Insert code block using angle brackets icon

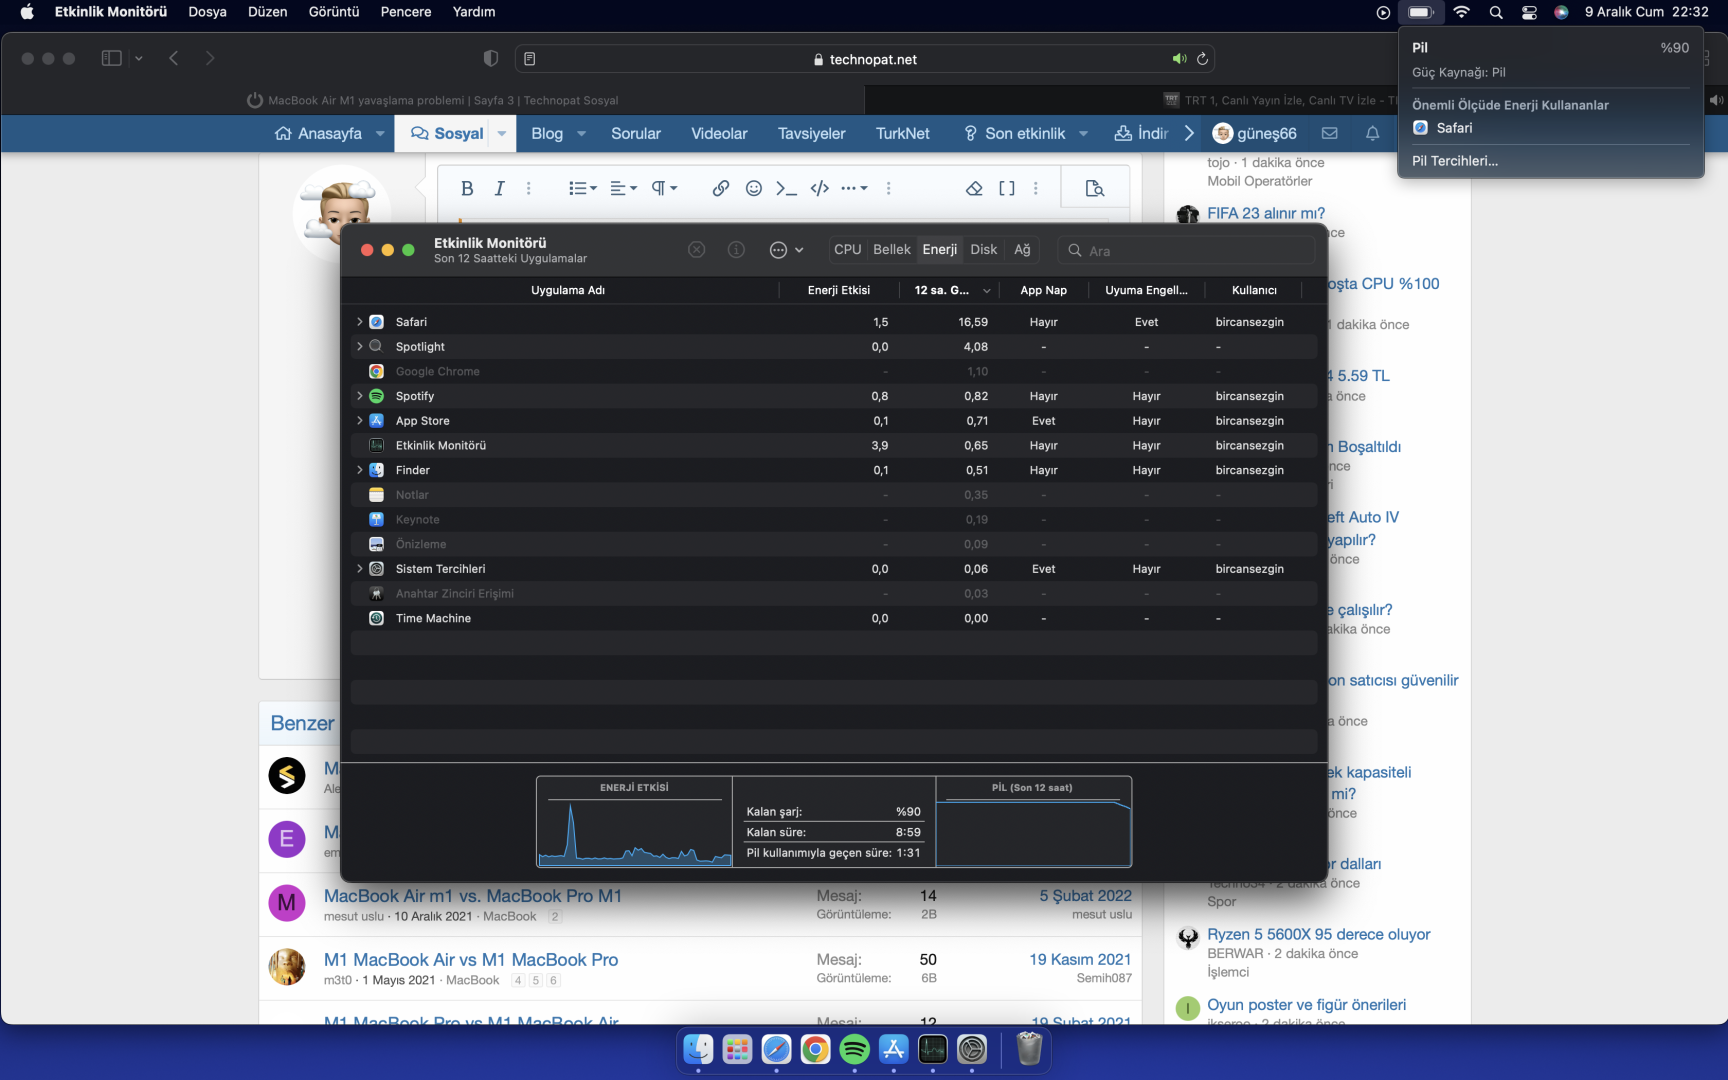coord(820,188)
